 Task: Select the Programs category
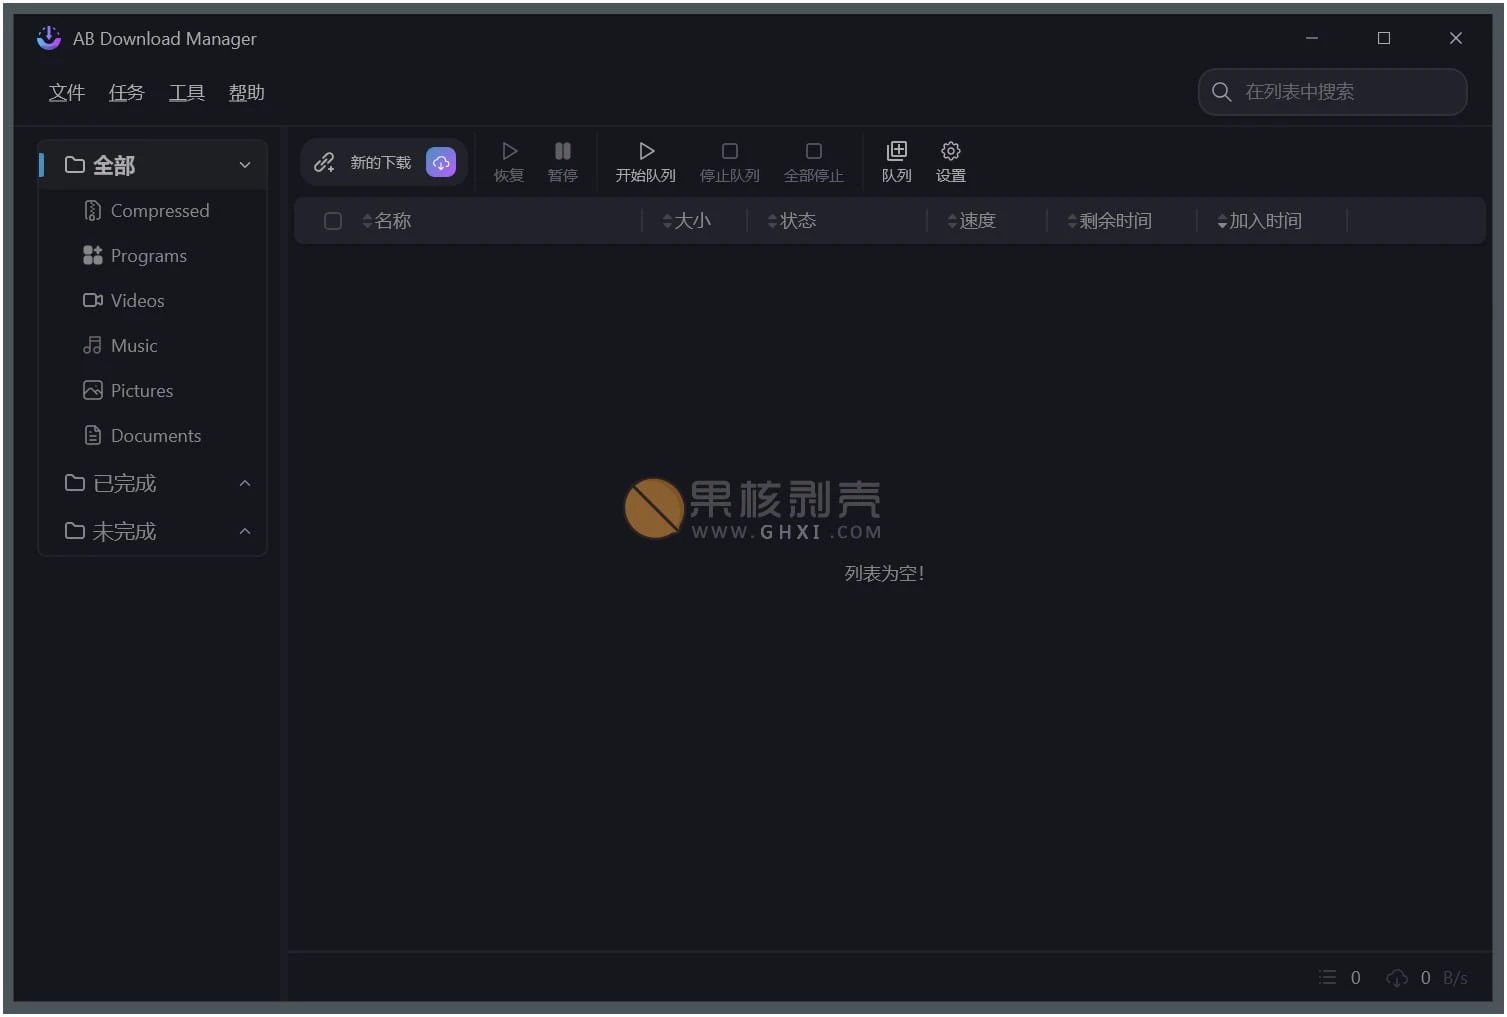[153, 256]
